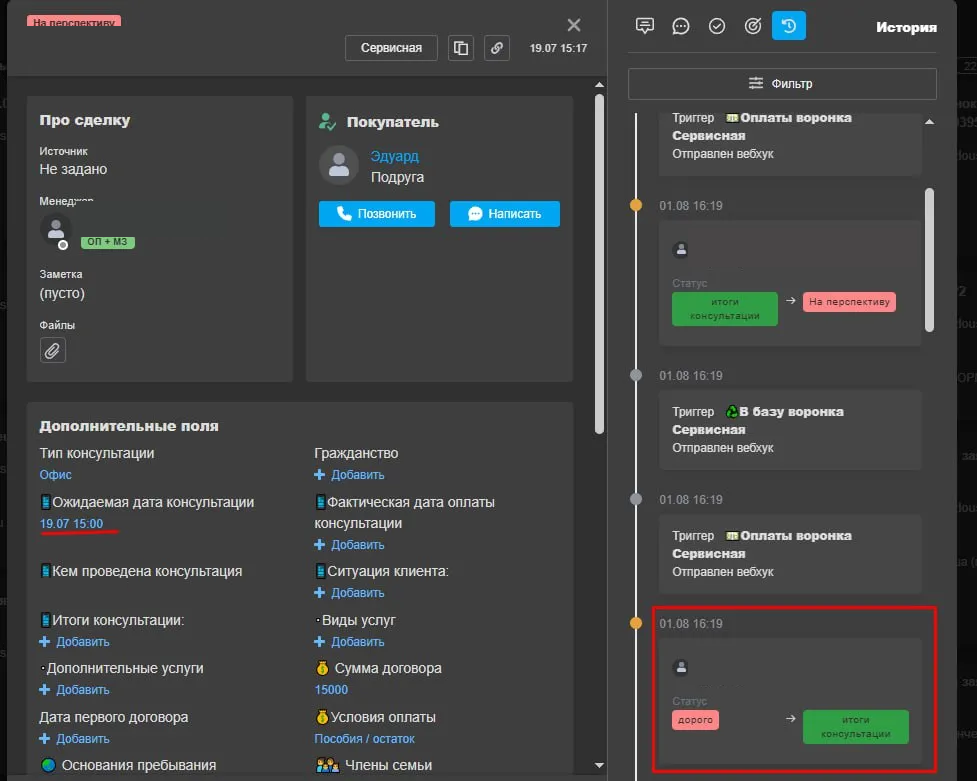Click the manager avatar
The height and width of the screenshot is (781, 977).
click(55, 230)
